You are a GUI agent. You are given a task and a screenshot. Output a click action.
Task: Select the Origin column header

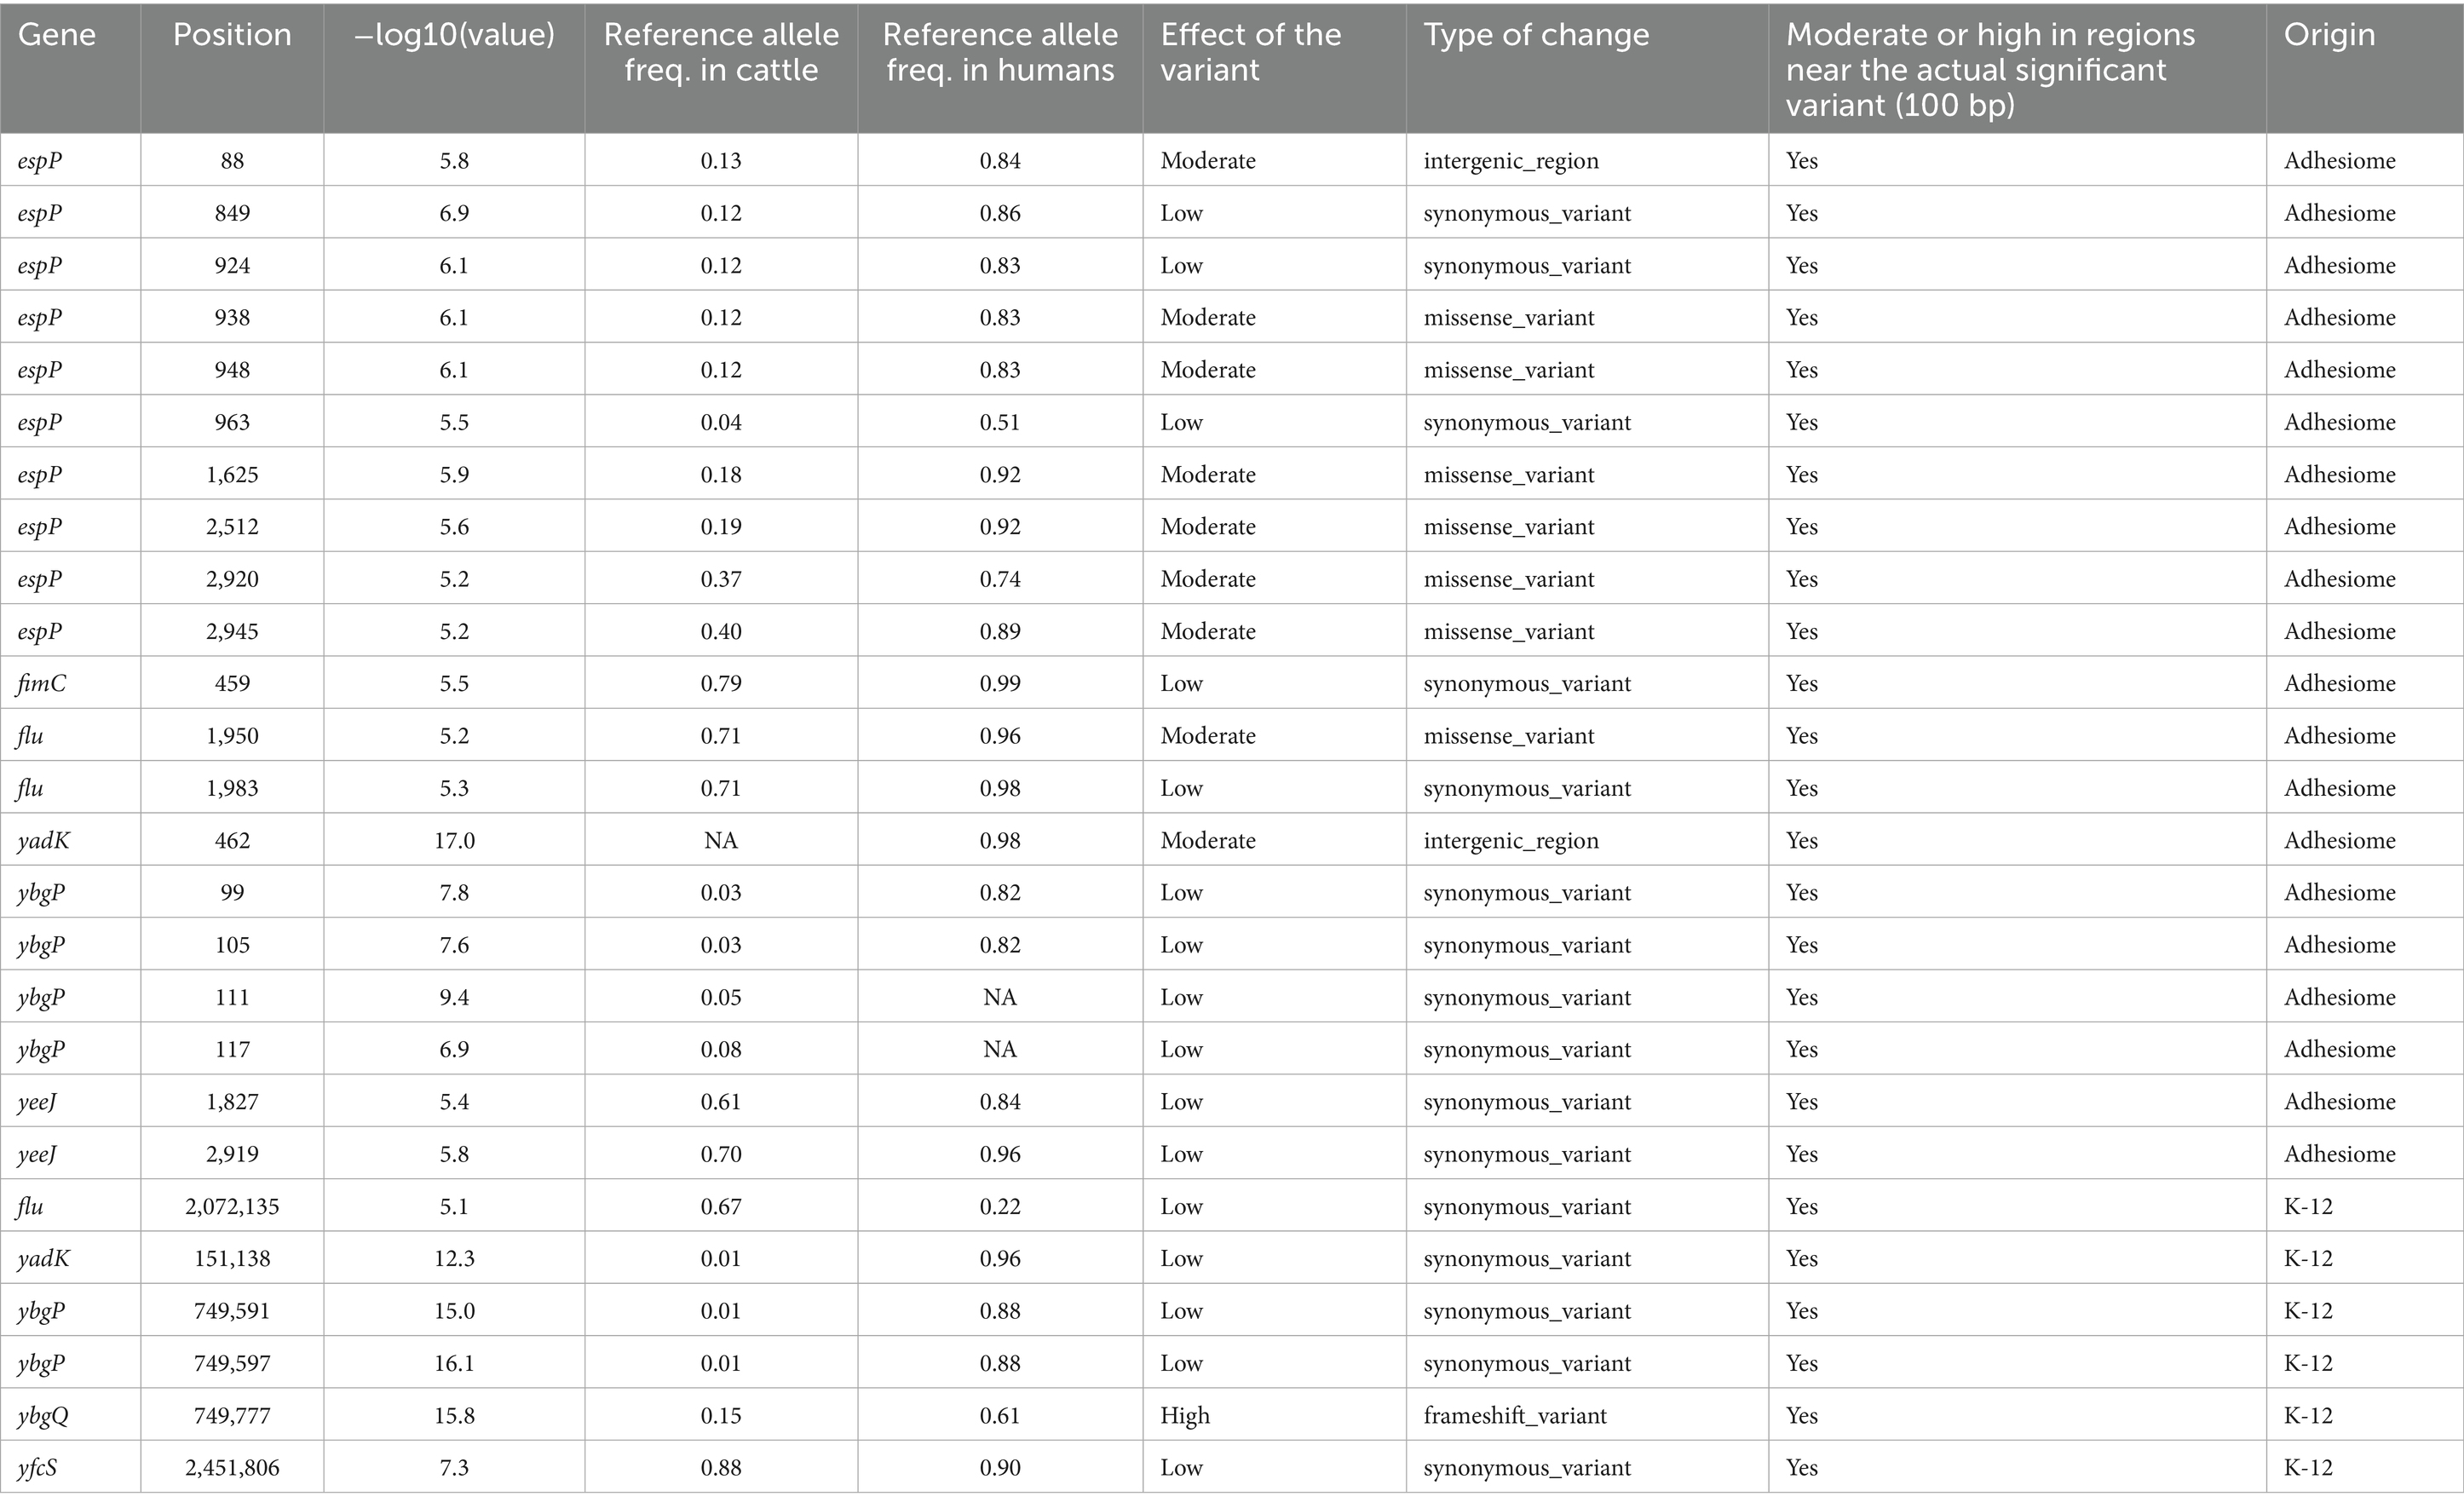click(x=2329, y=35)
